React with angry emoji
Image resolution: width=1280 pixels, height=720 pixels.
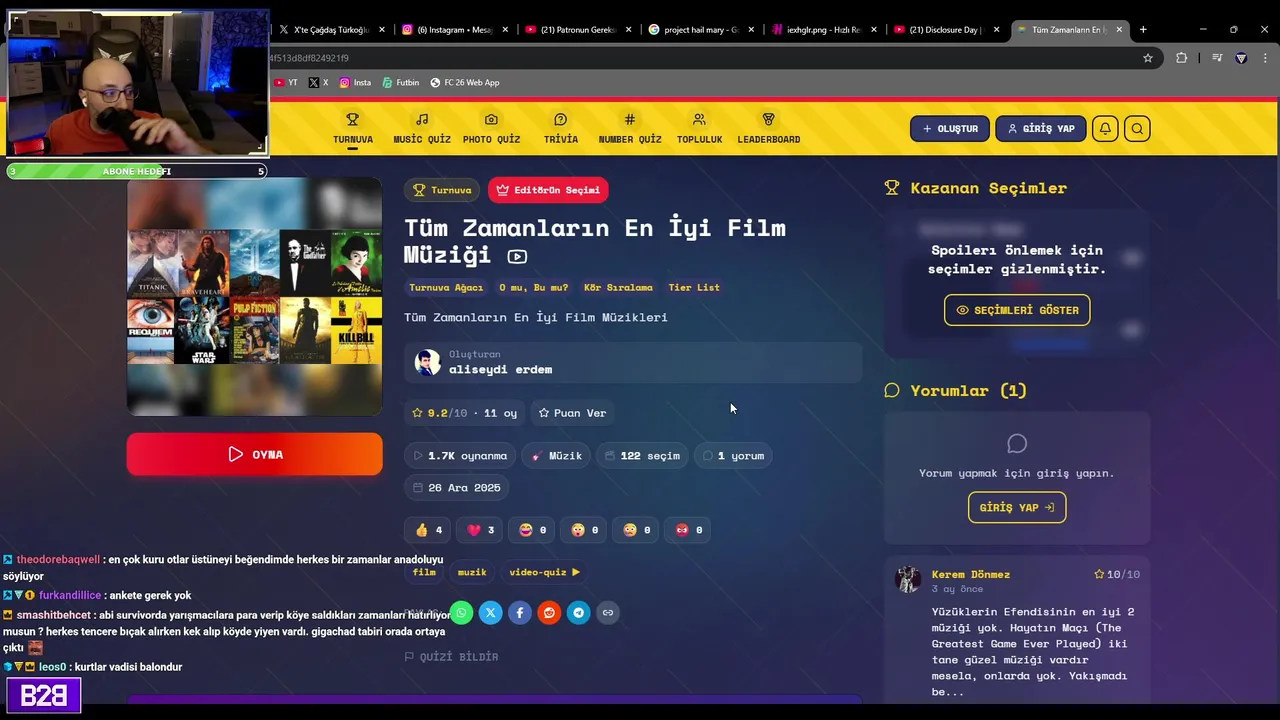click(x=688, y=530)
